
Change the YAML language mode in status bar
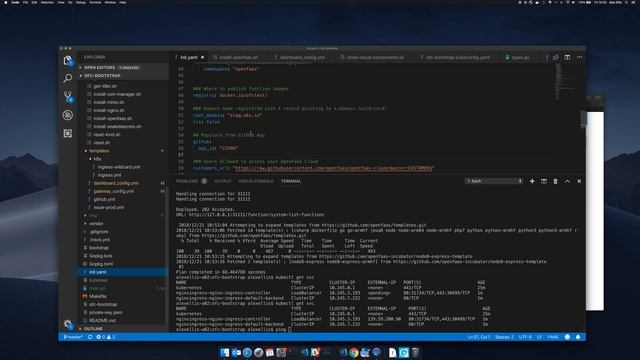click(553, 337)
